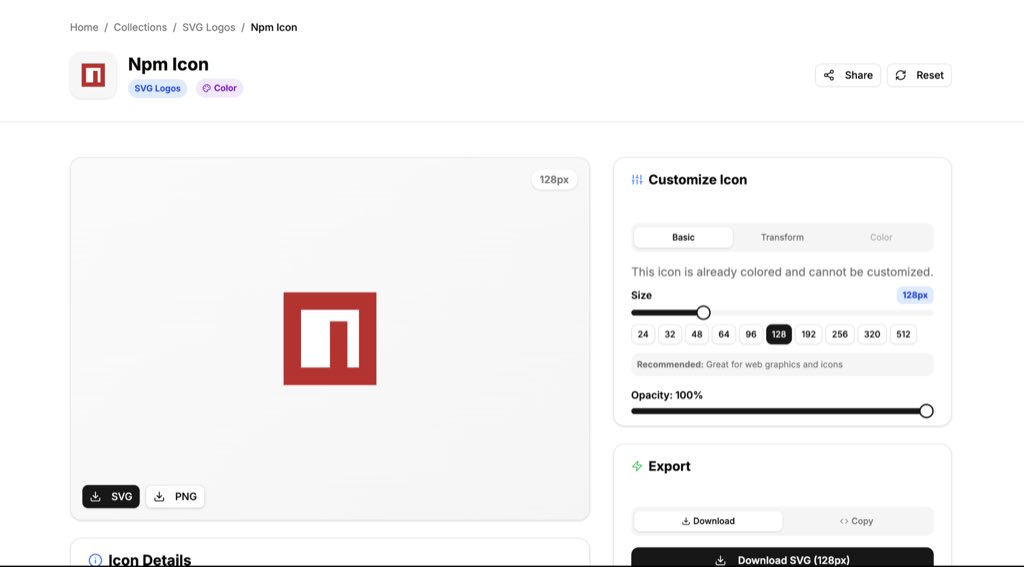Click the Npm Icon page title
Screen dimensions: 1024x567
pos(168,64)
